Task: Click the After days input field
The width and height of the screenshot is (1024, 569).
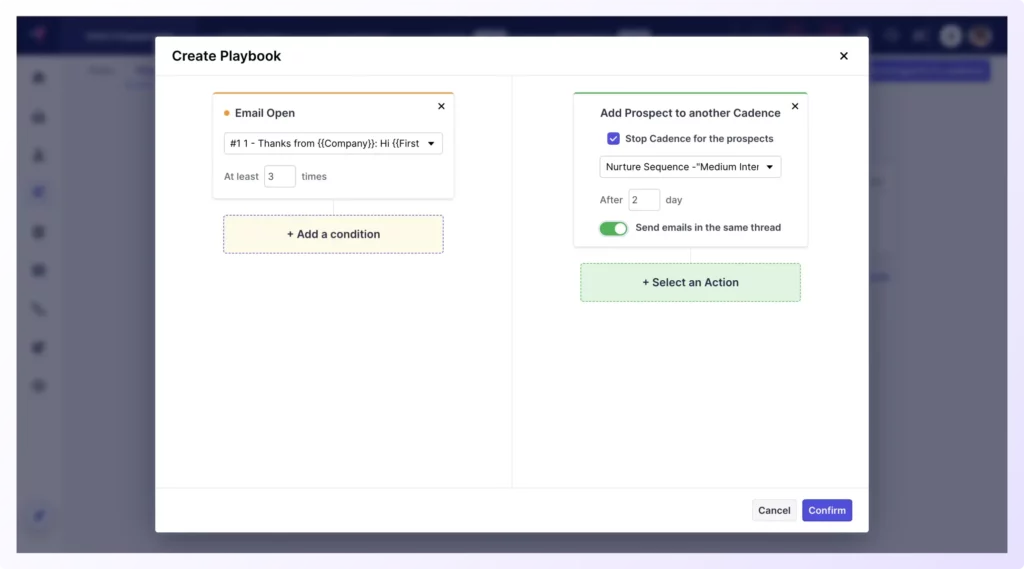Action: [644, 200]
